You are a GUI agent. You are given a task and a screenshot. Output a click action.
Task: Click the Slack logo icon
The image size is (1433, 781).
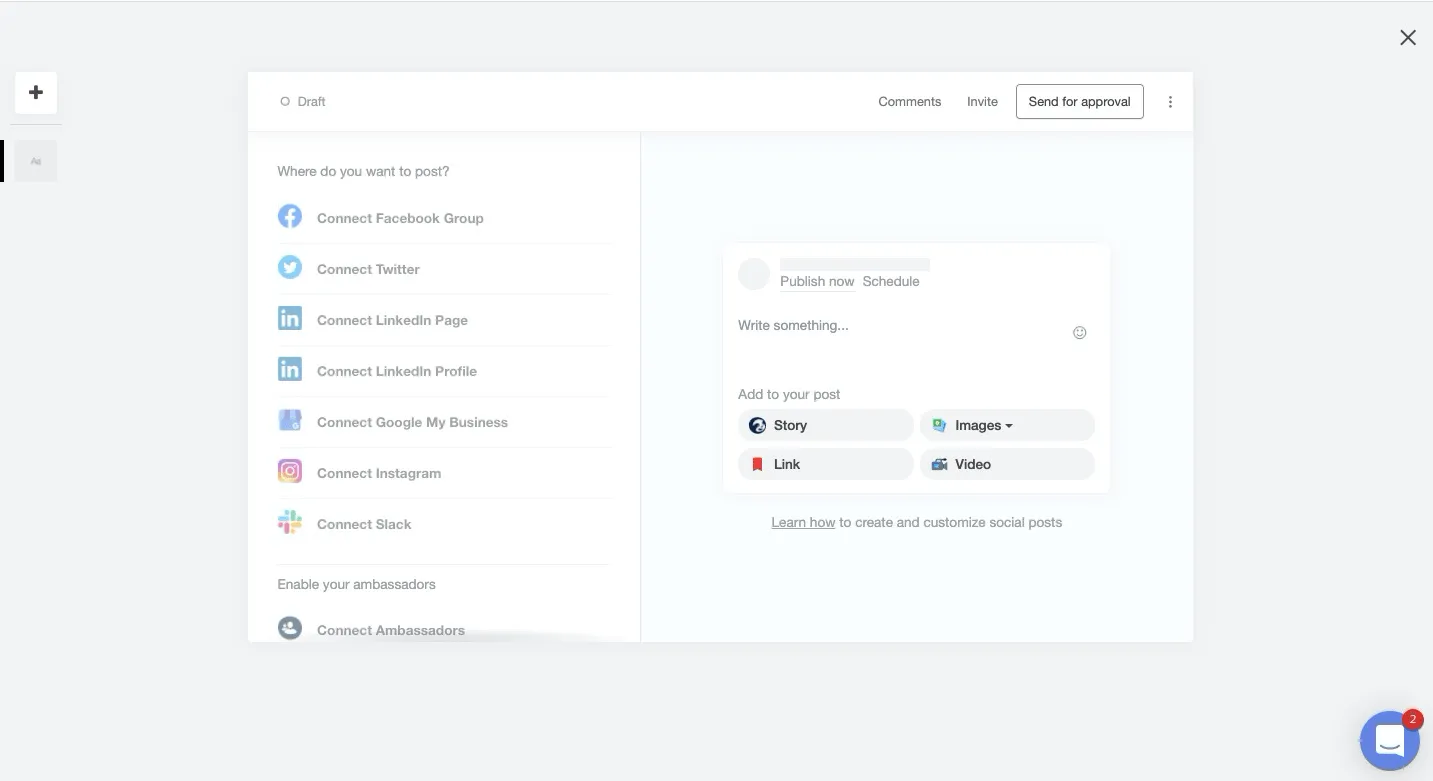290,522
